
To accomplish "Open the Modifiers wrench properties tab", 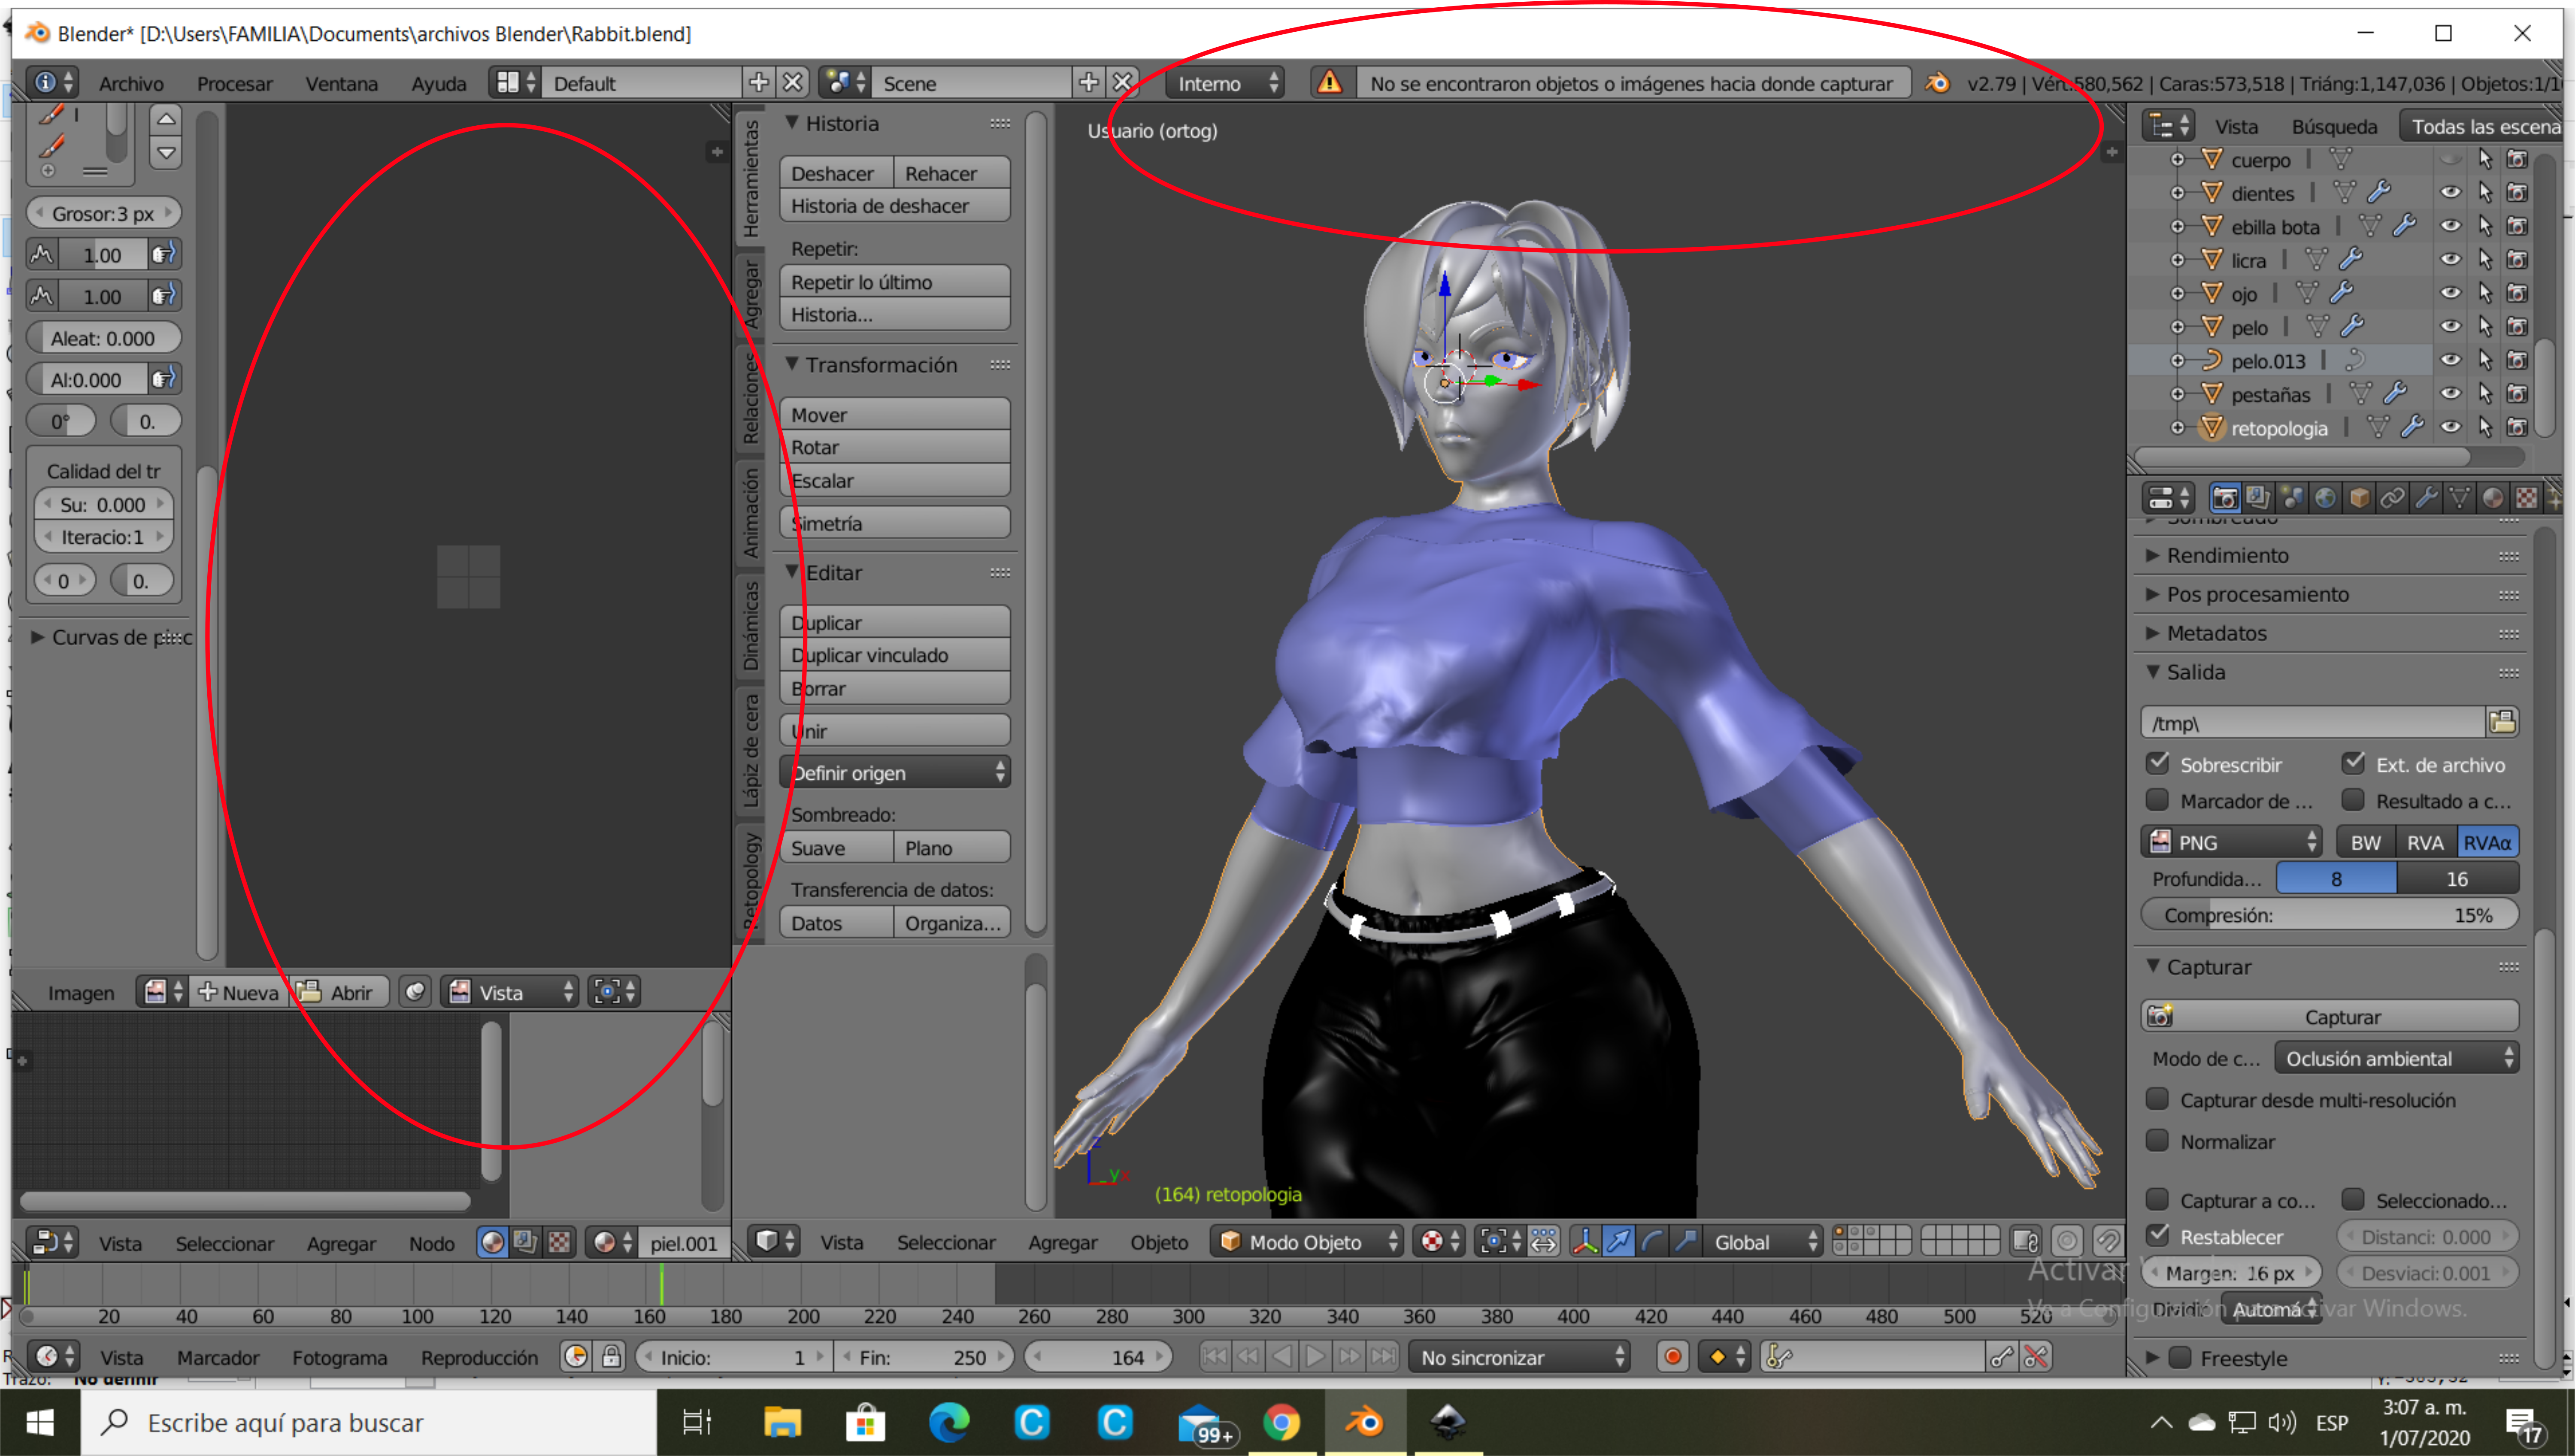I will point(2426,498).
